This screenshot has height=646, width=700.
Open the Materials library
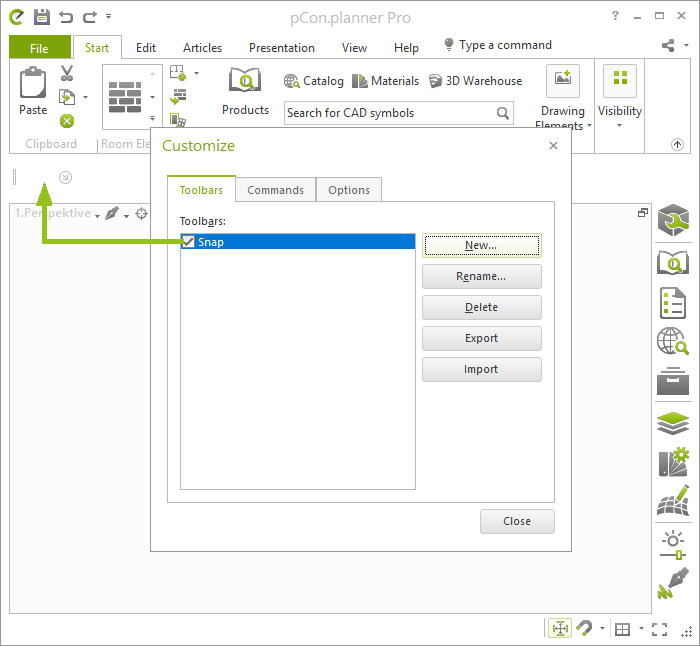[x=385, y=81]
